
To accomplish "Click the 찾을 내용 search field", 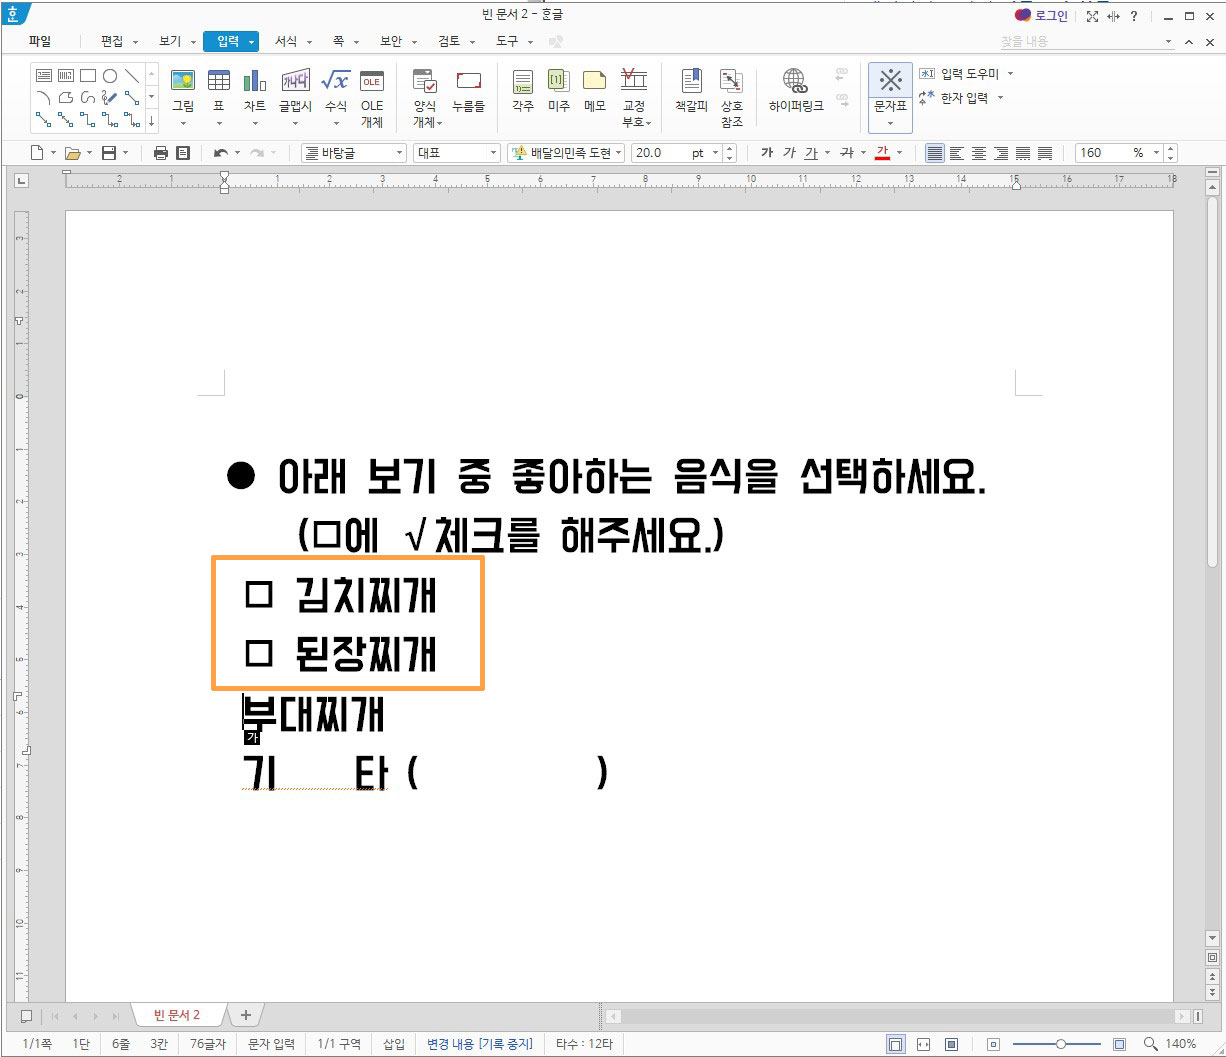I will [1086, 41].
